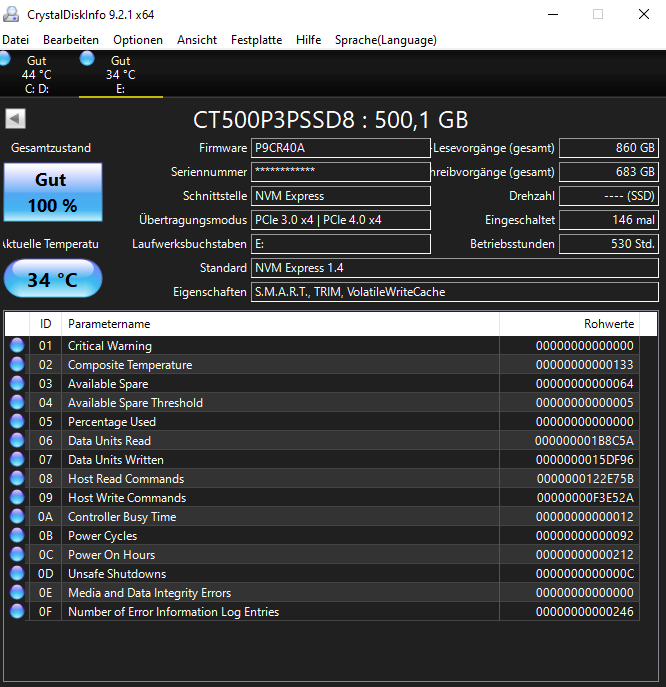Click the Schnittstelle NVM Express field
The height and width of the screenshot is (687, 666).
click(x=340, y=196)
